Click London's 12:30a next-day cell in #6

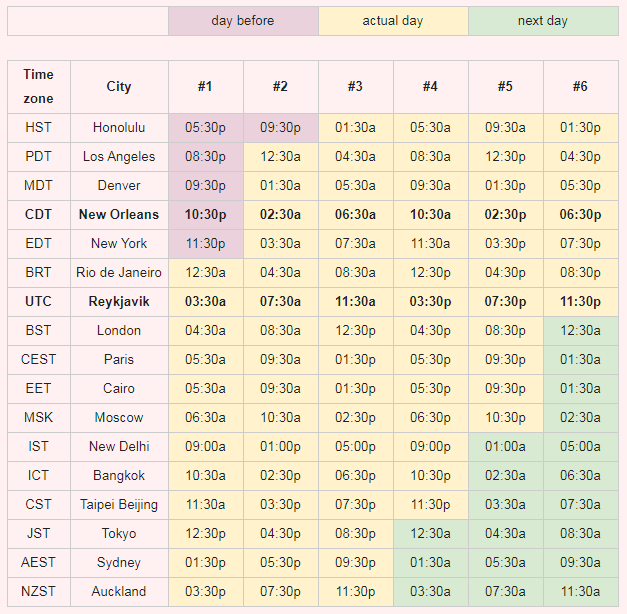tap(581, 331)
